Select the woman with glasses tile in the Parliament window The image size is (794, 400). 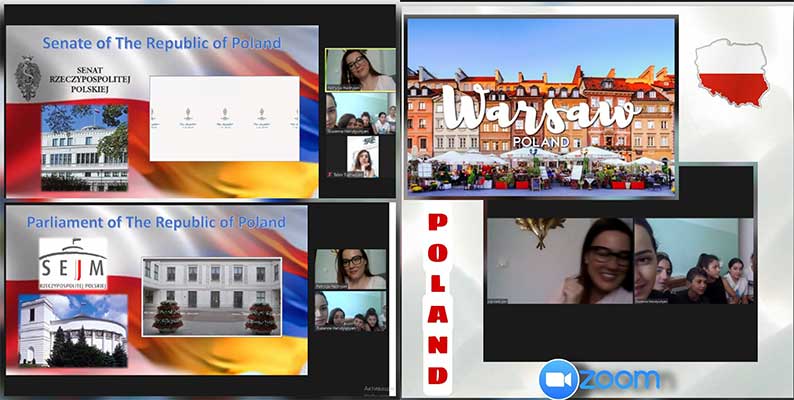click(350, 269)
